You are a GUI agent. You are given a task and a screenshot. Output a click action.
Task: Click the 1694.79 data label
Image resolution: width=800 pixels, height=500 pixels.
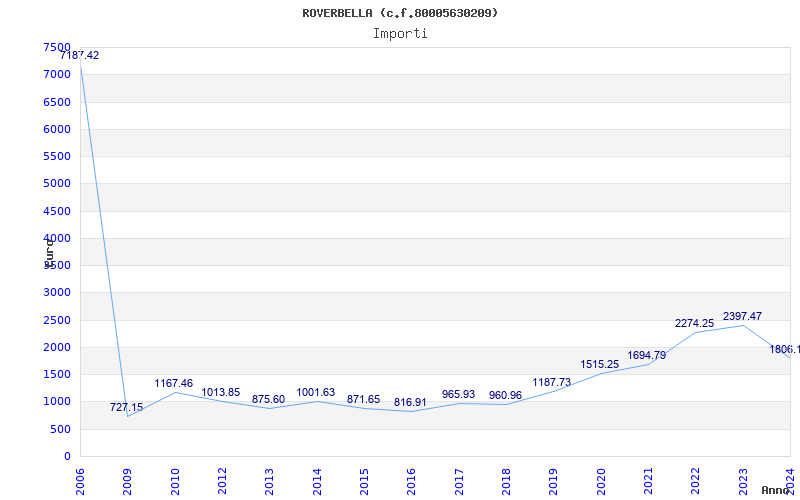(x=647, y=356)
